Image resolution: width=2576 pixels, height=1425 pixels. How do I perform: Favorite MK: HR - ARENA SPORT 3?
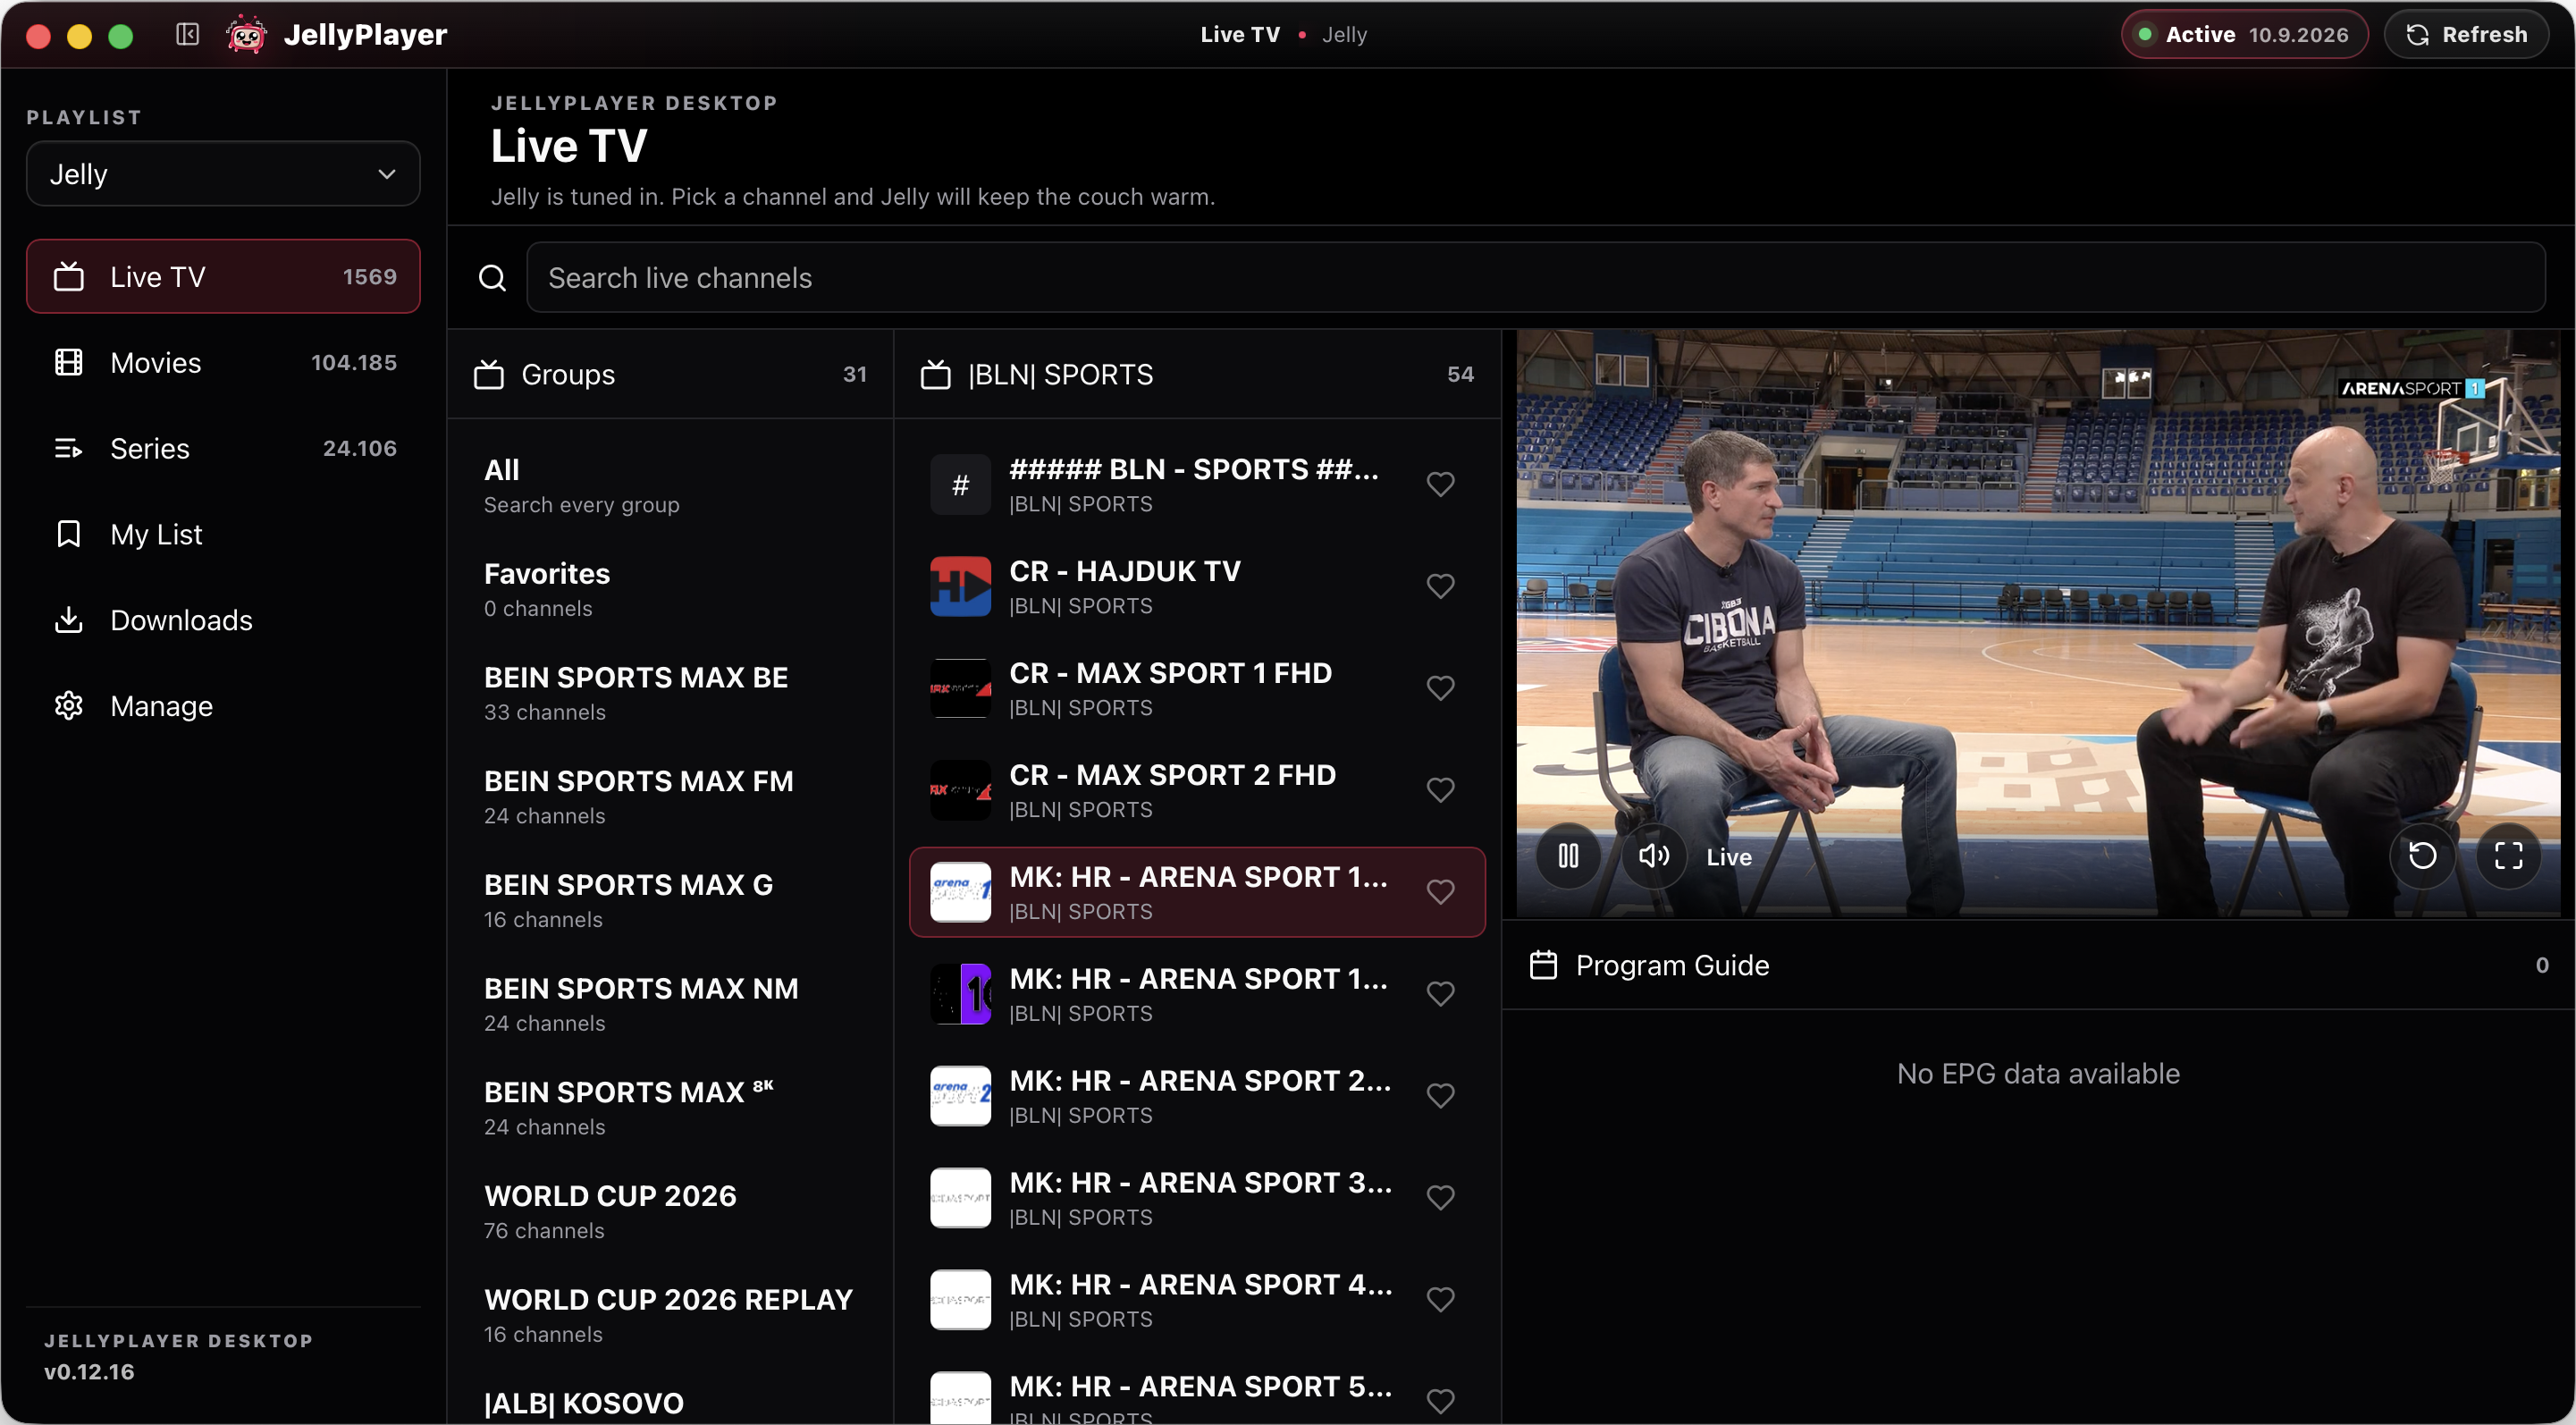pos(1440,1198)
